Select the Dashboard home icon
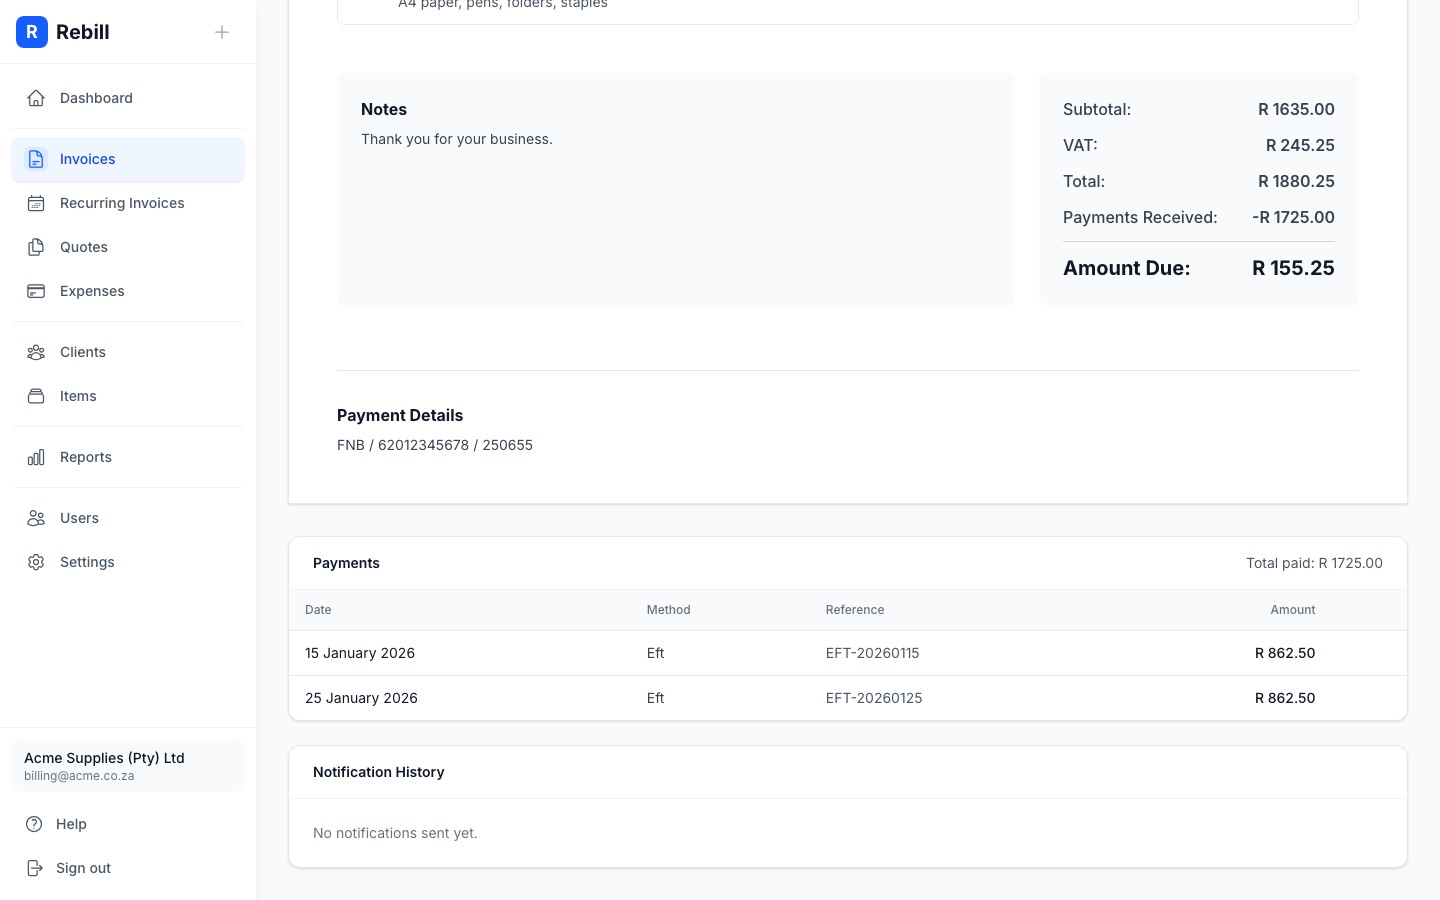1440x900 pixels. (x=36, y=98)
